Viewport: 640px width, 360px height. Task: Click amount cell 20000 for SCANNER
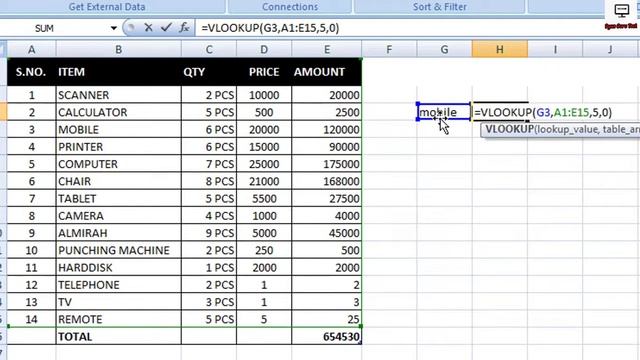tap(327, 95)
